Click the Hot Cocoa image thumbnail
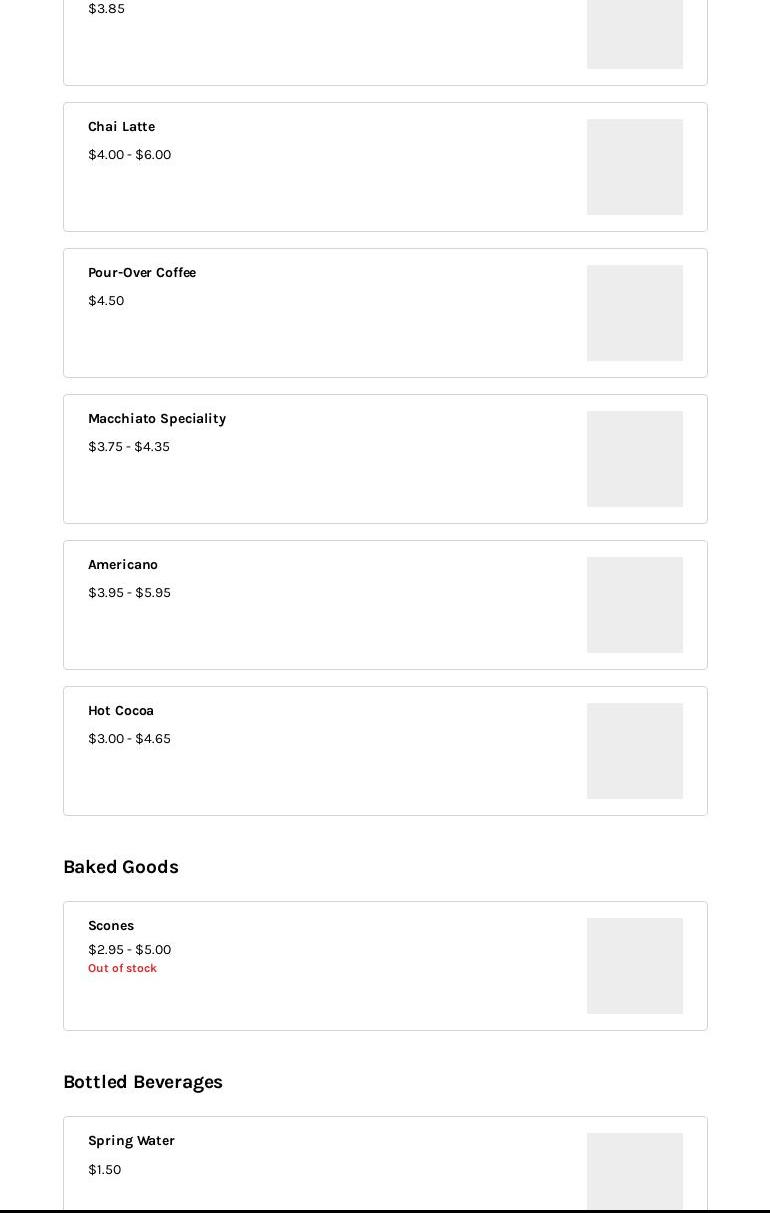This screenshot has height=1213, width=770. 635,751
